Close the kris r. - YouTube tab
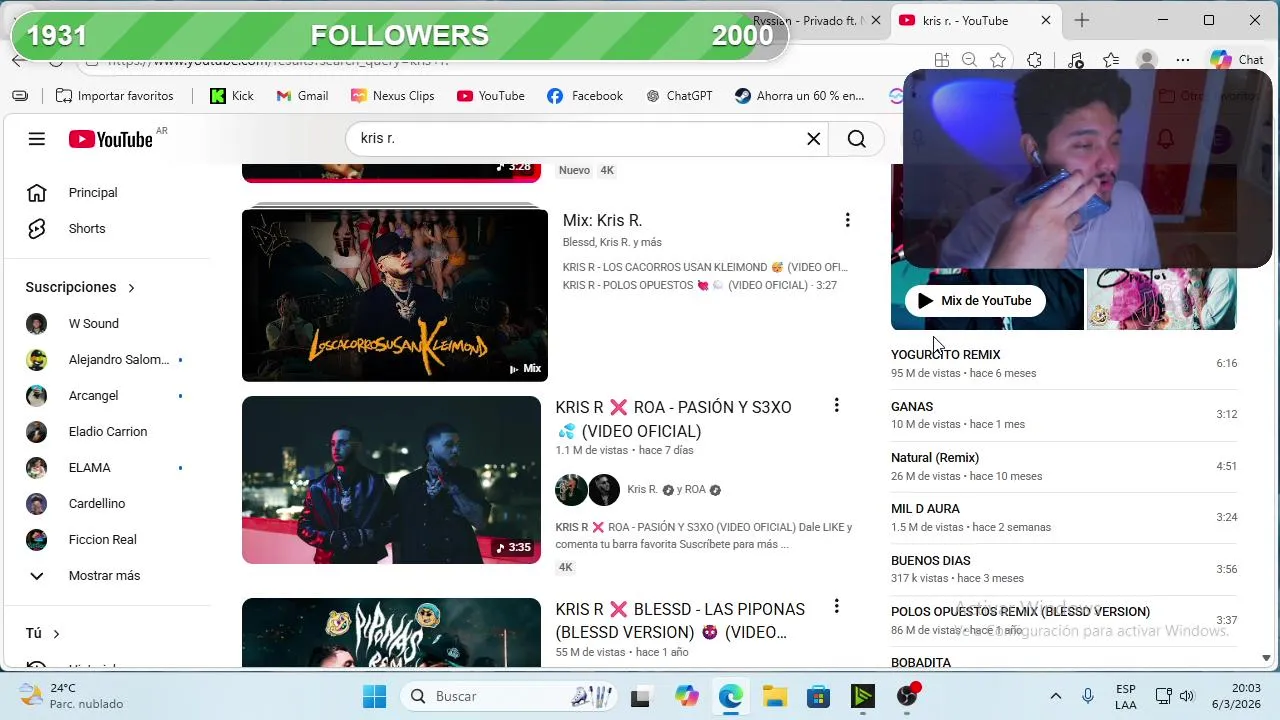This screenshot has width=1280, height=720. coord(1046,20)
